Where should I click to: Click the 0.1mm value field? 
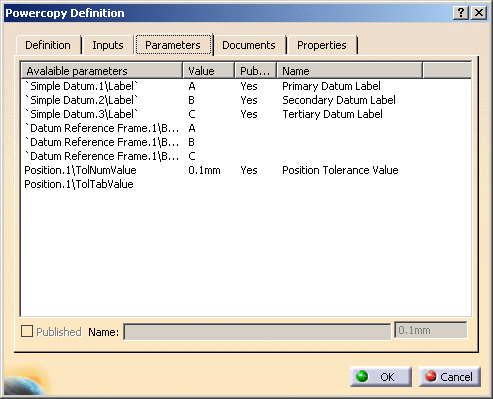(431, 330)
